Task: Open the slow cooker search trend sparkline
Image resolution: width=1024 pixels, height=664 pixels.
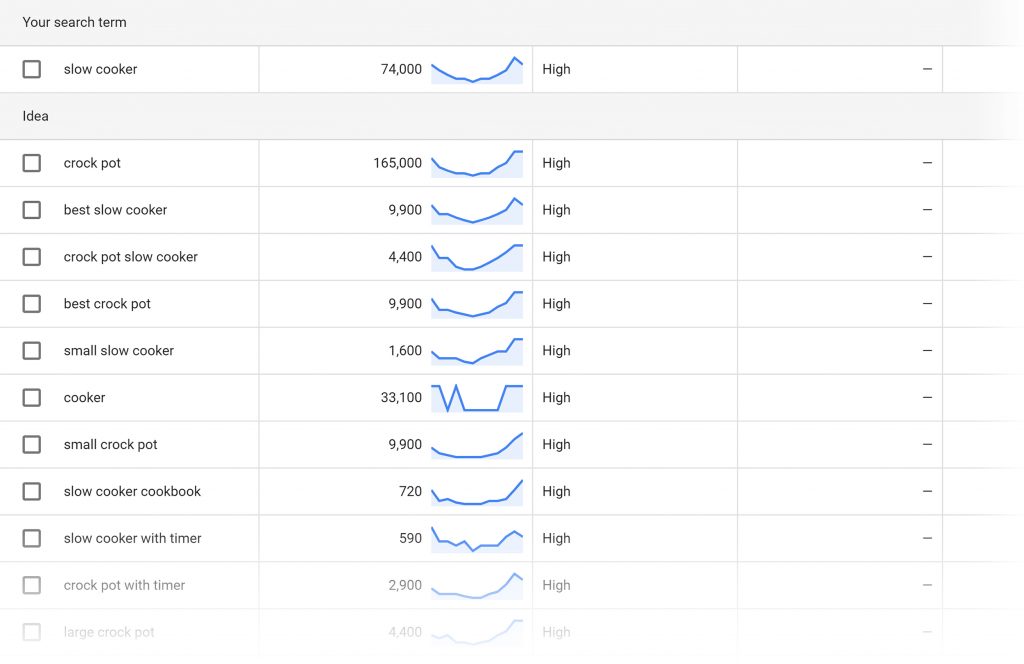Action: 477,70
